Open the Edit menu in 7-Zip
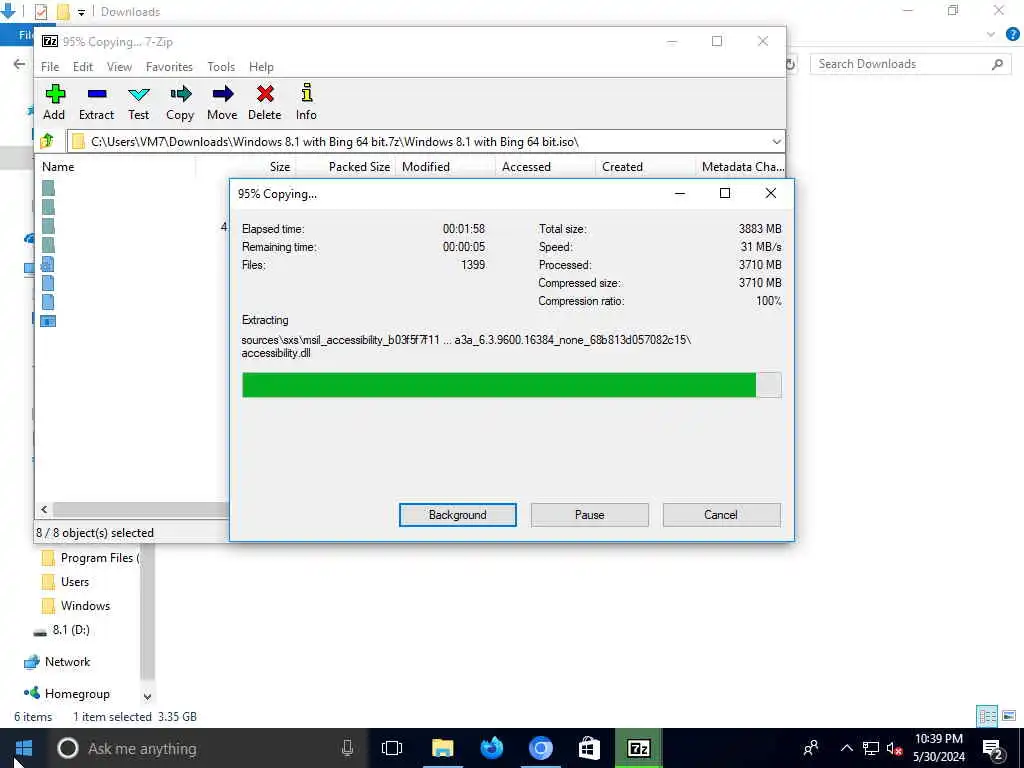 point(82,67)
